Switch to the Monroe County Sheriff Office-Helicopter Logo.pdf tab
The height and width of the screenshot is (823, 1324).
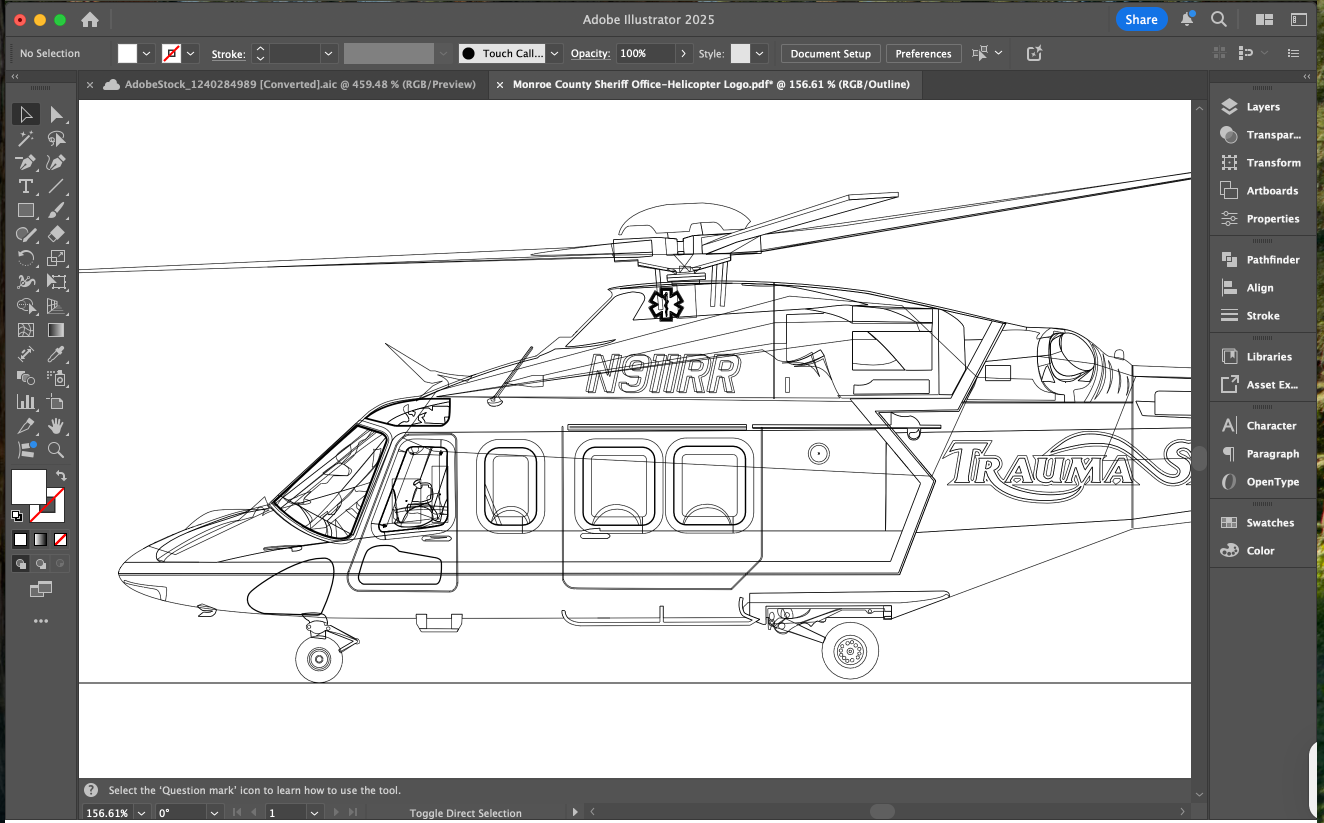(711, 85)
